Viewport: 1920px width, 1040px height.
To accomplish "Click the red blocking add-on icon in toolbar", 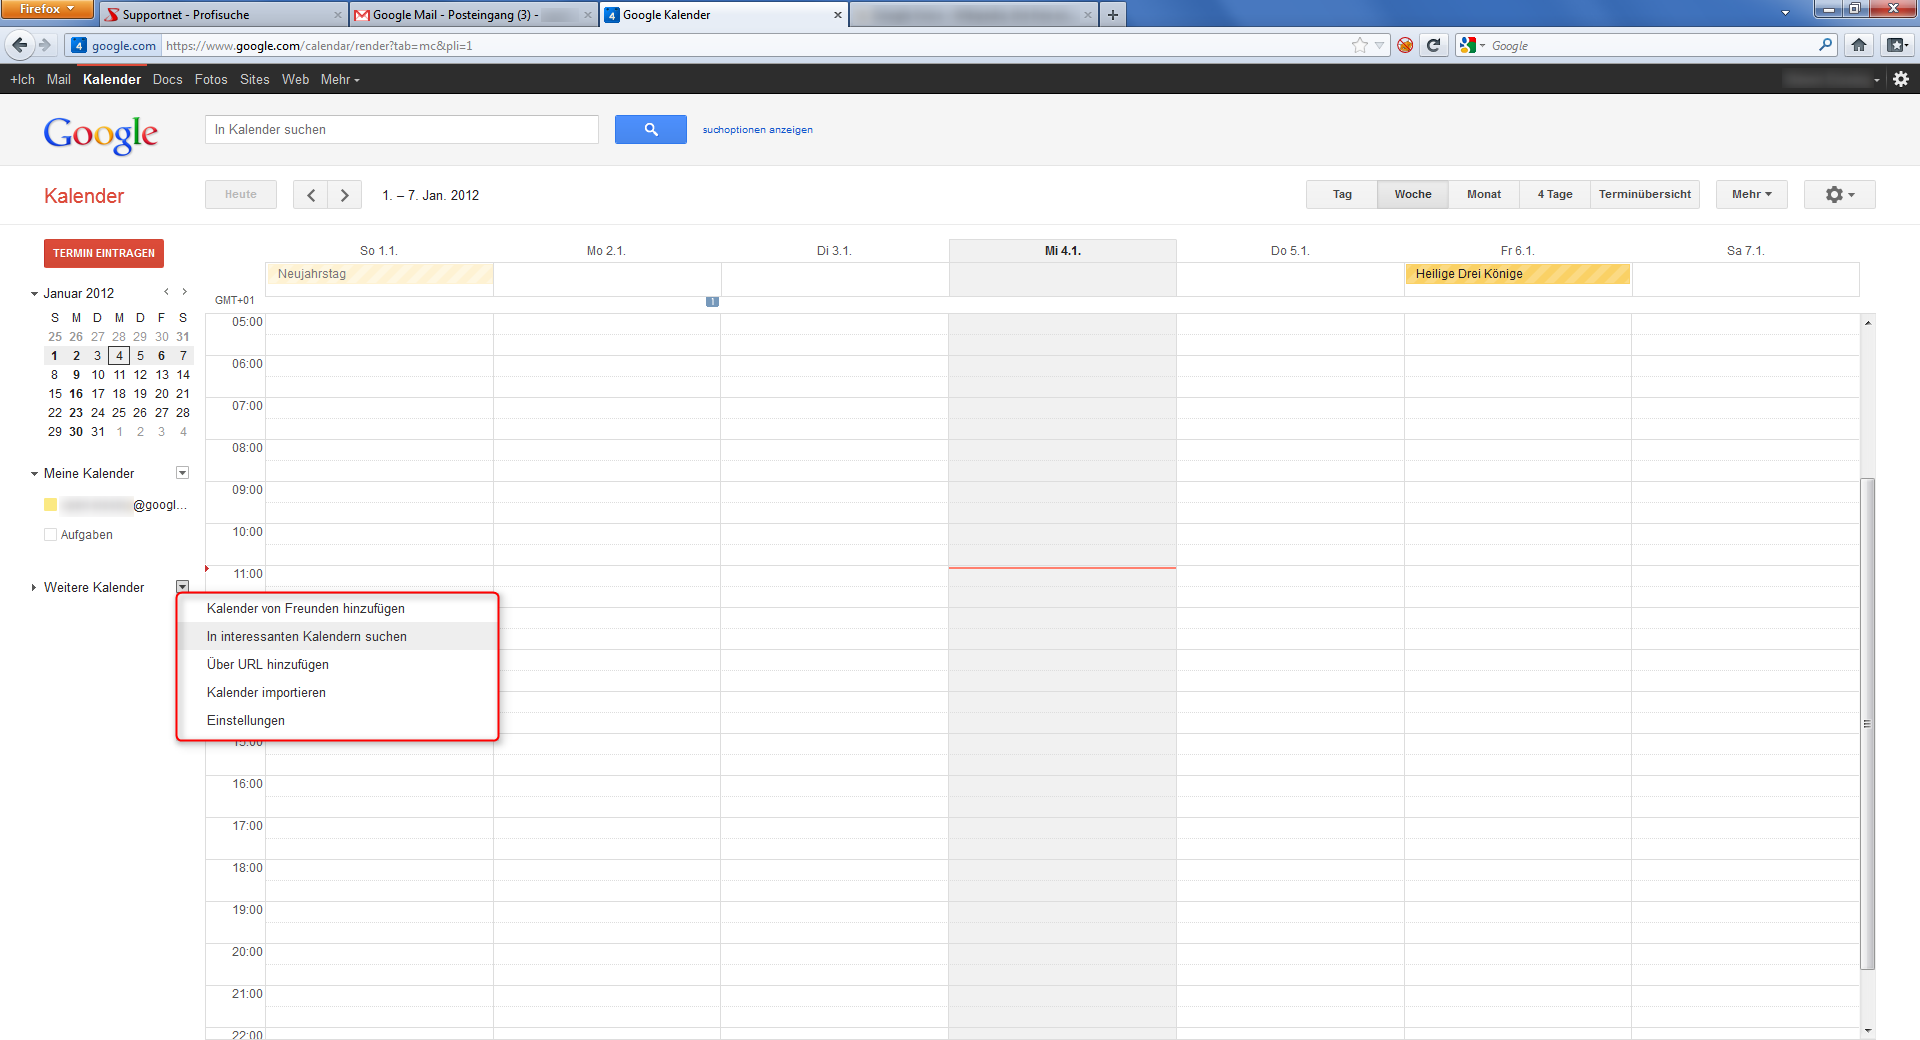I will tap(1405, 45).
